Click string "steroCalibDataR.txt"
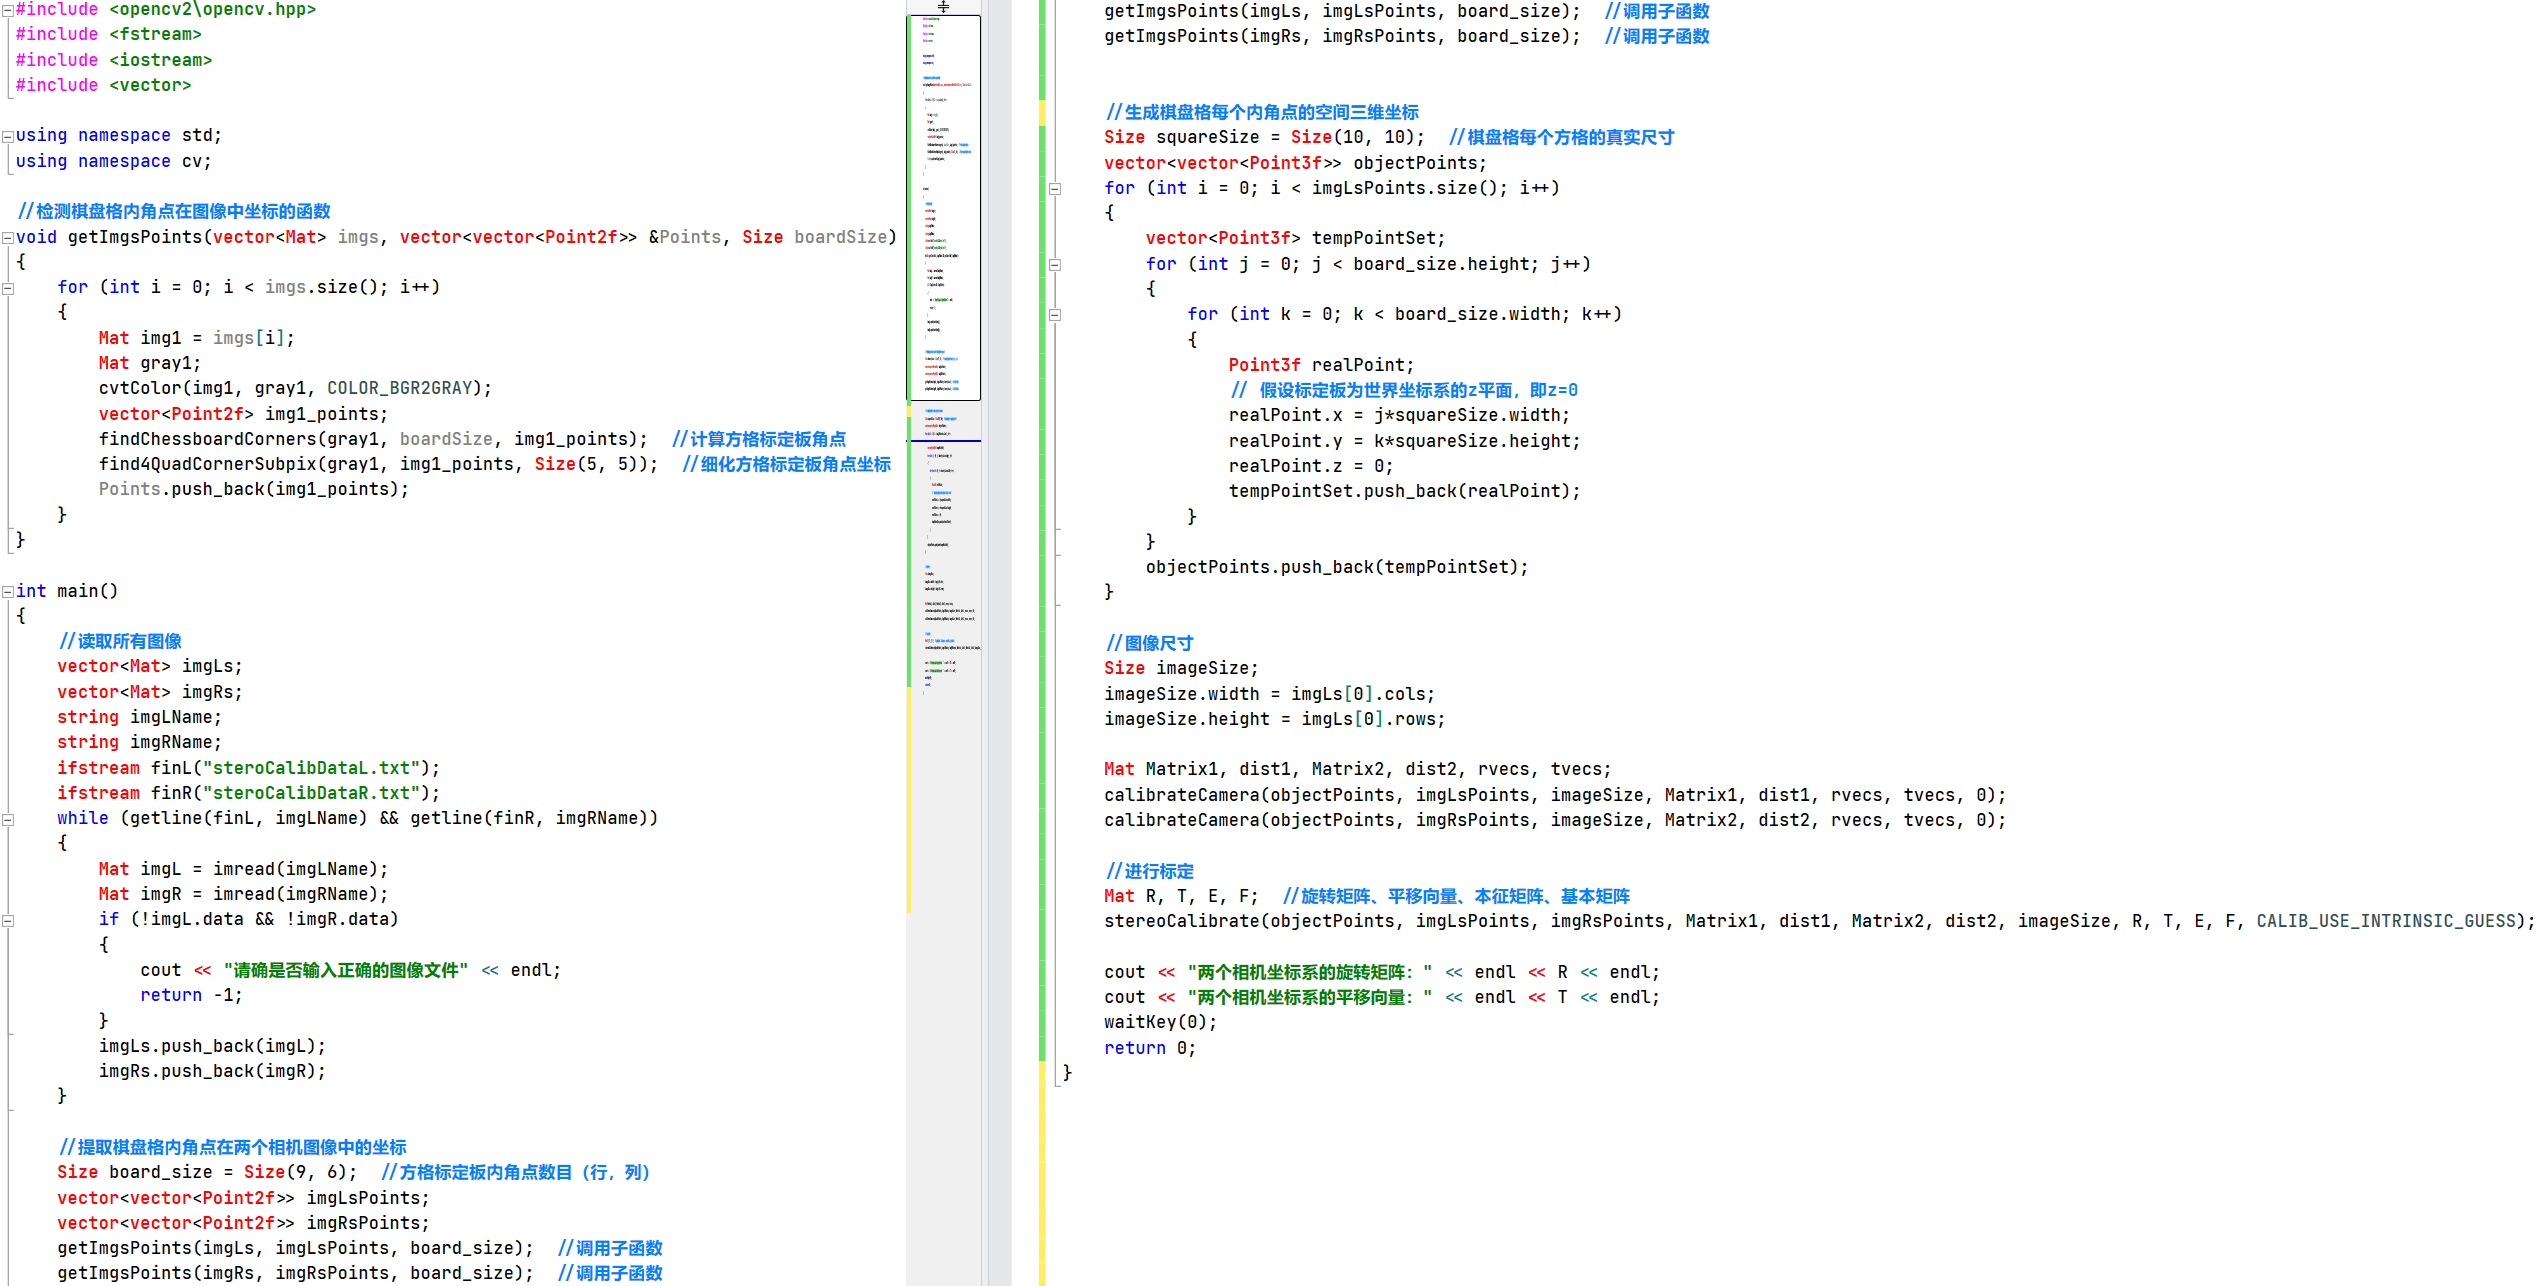The height and width of the screenshot is (1286, 2537). click(311, 793)
